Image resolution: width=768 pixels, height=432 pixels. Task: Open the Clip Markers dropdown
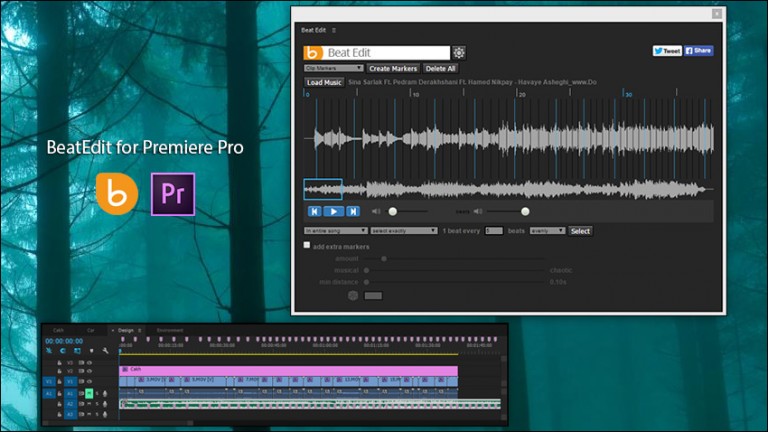coord(333,68)
